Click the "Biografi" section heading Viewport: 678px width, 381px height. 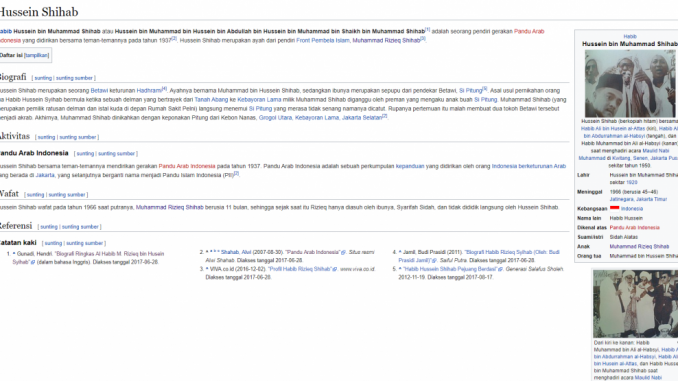pyautogui.click(x=13, y=77)
